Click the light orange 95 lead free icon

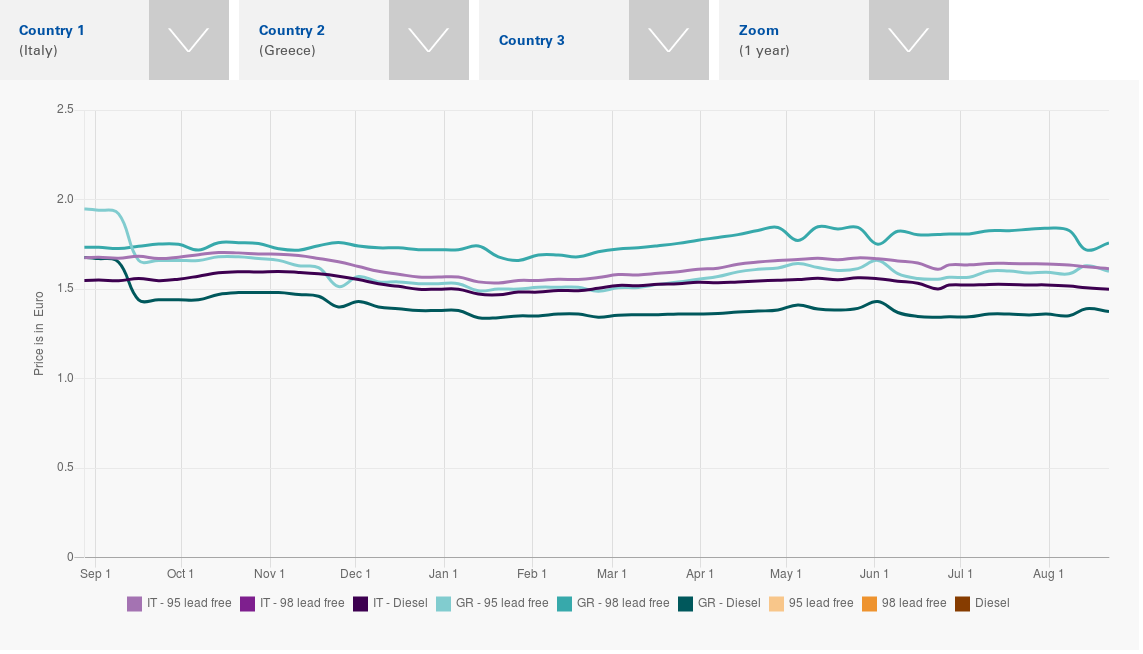777,604
